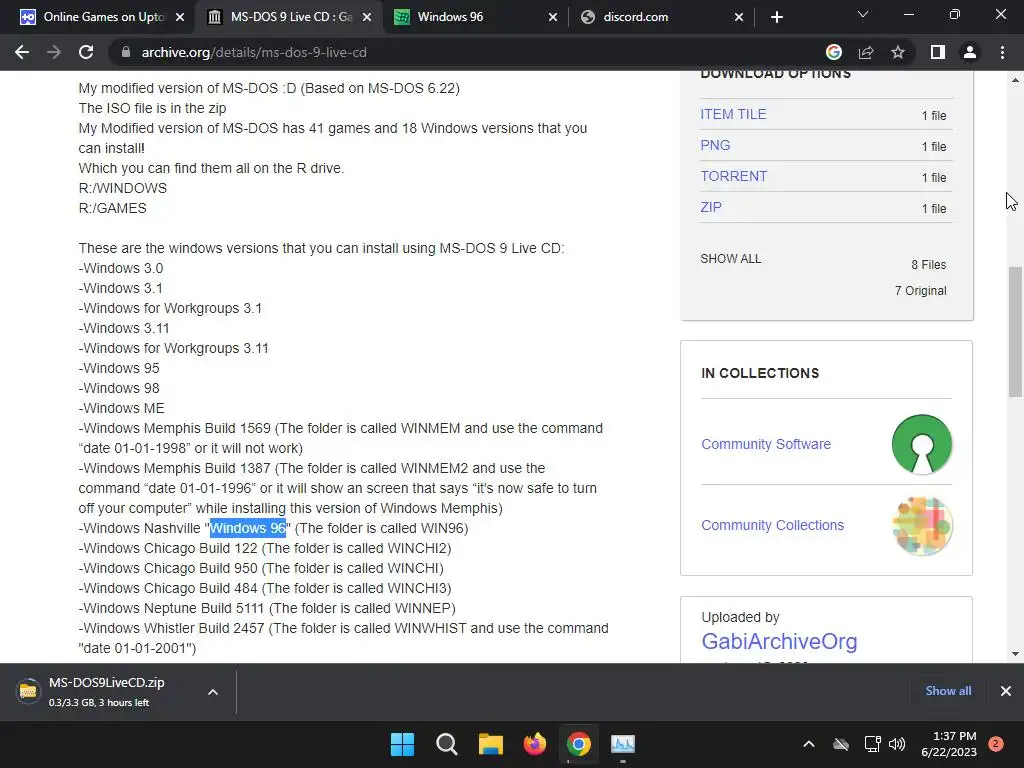Viewport: 1024px width, 768px height.
Task: Click the "7 Original" file count
Action: pos(920,291)
